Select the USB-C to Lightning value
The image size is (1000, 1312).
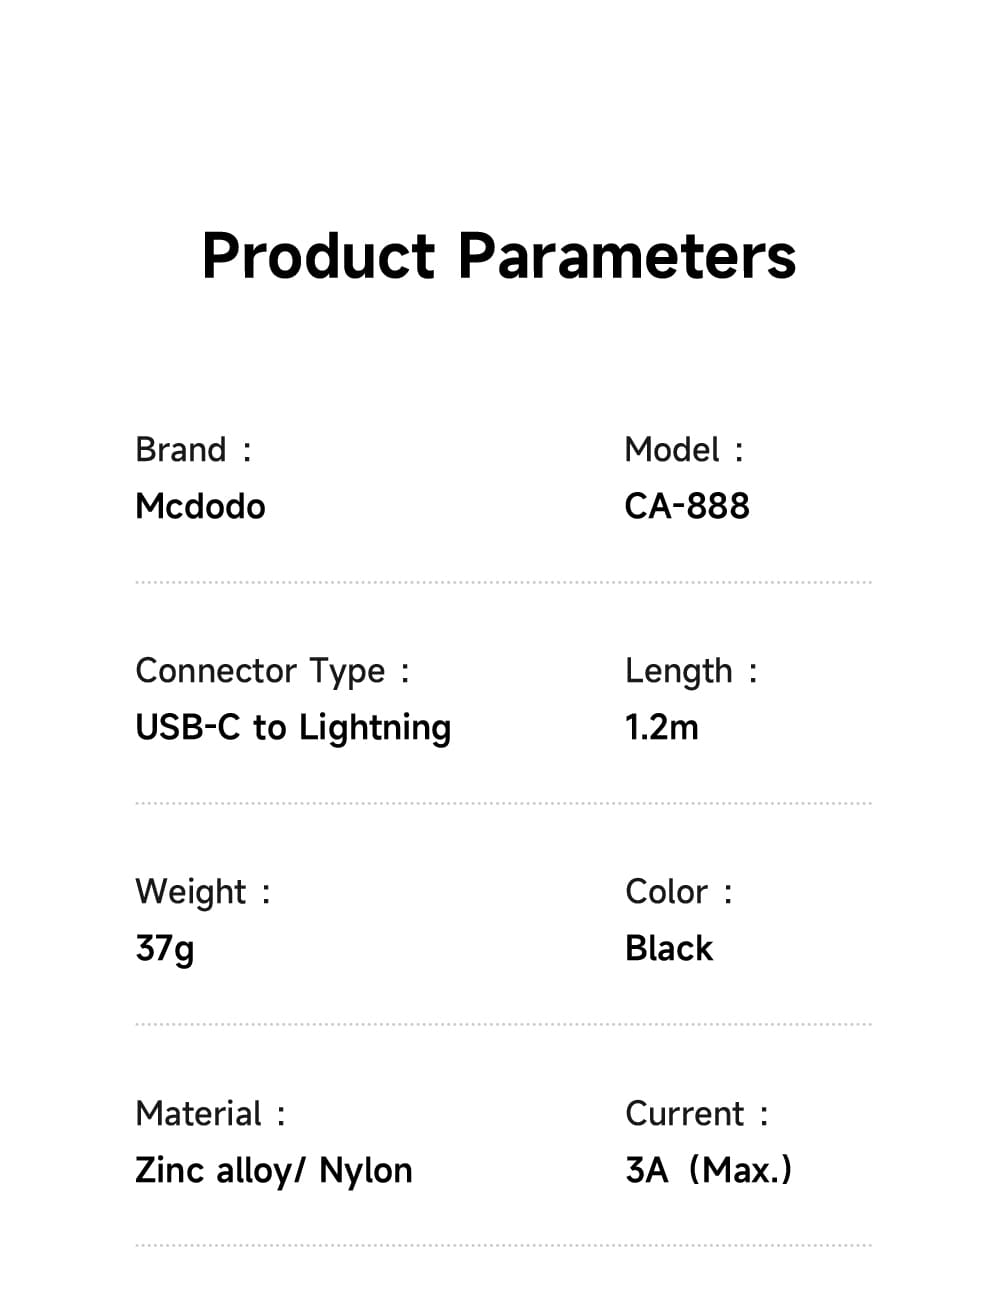coord(293,728)
